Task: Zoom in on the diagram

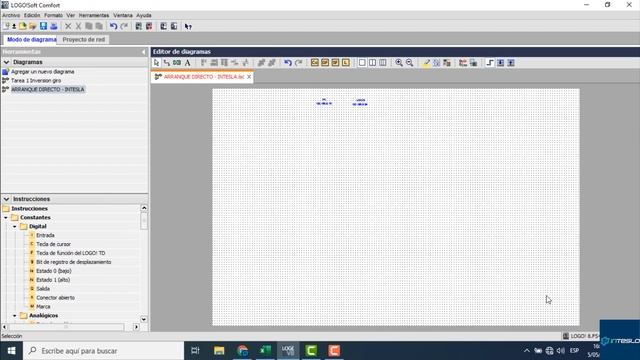Action: [x=399, y=62]
